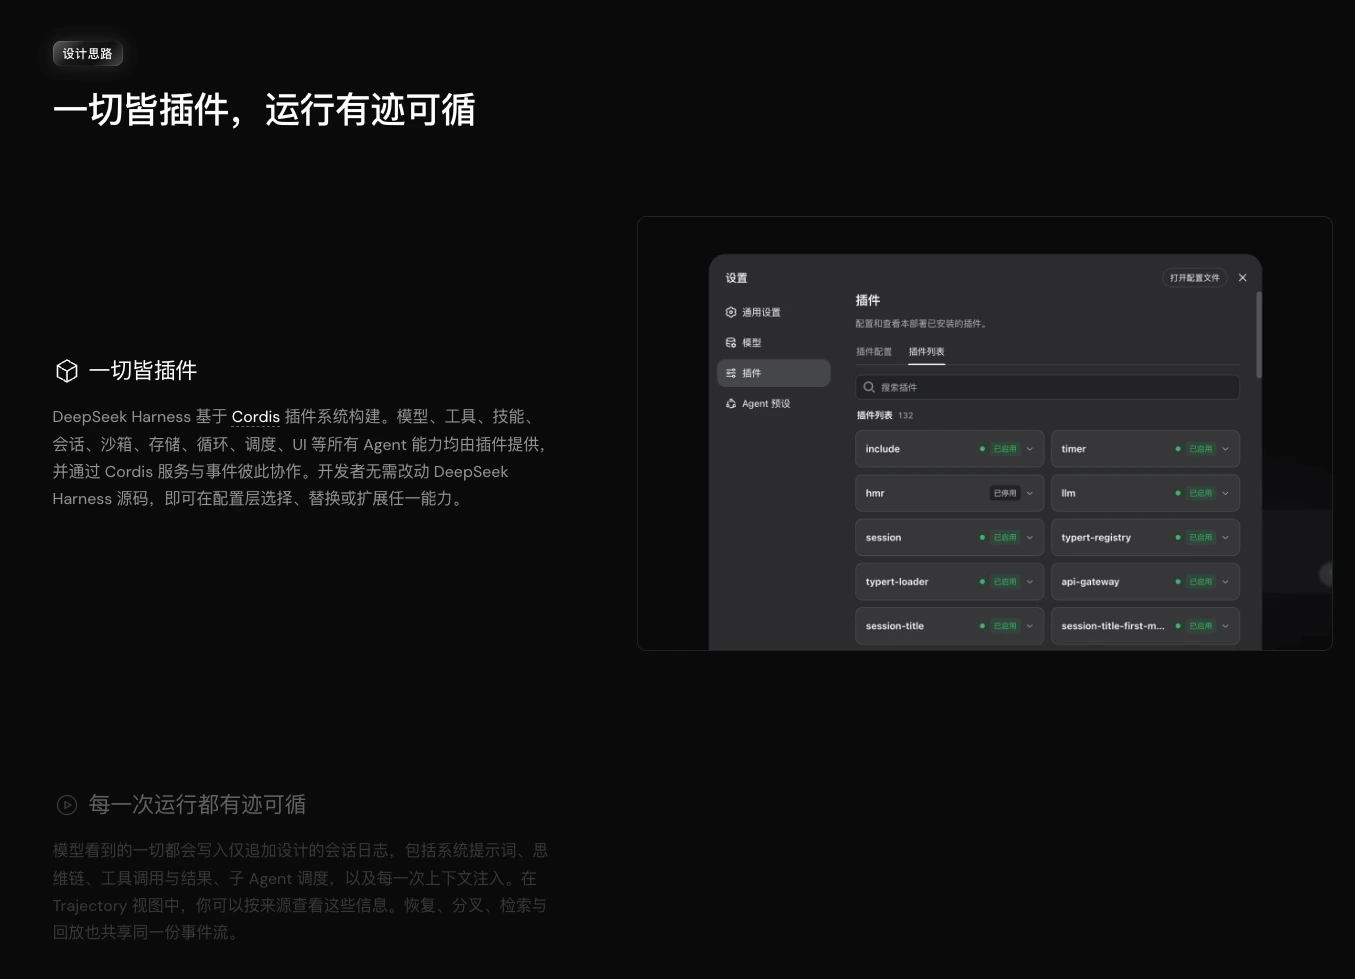Click the gear icon for 通用设置
The image size is (1355, 979).
pyautogui.click(x=731, y=312)
